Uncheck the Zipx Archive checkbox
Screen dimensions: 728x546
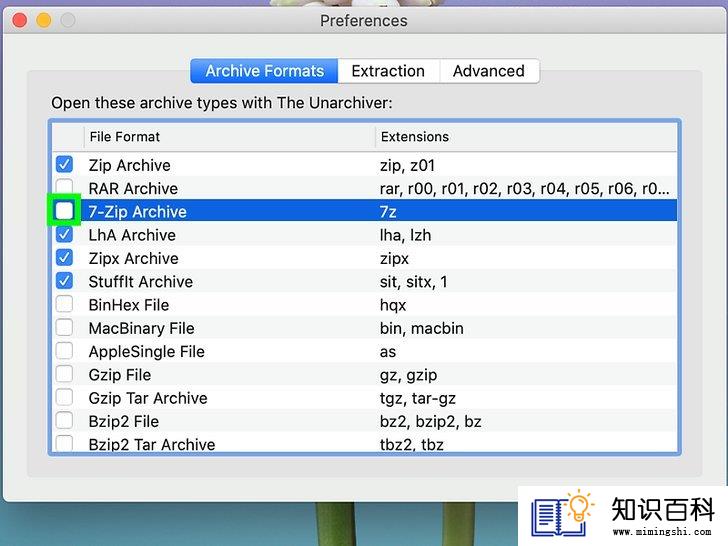(64, 257)
